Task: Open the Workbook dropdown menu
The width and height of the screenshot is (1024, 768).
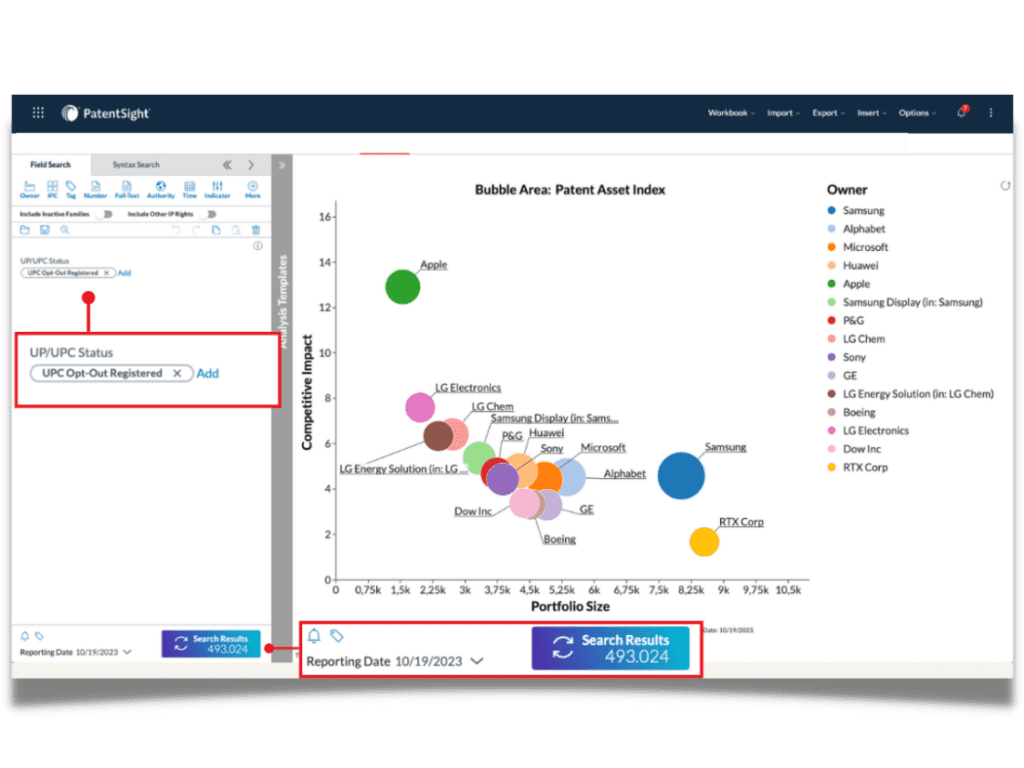Action: pyautogui.click(x=731, y=113)
